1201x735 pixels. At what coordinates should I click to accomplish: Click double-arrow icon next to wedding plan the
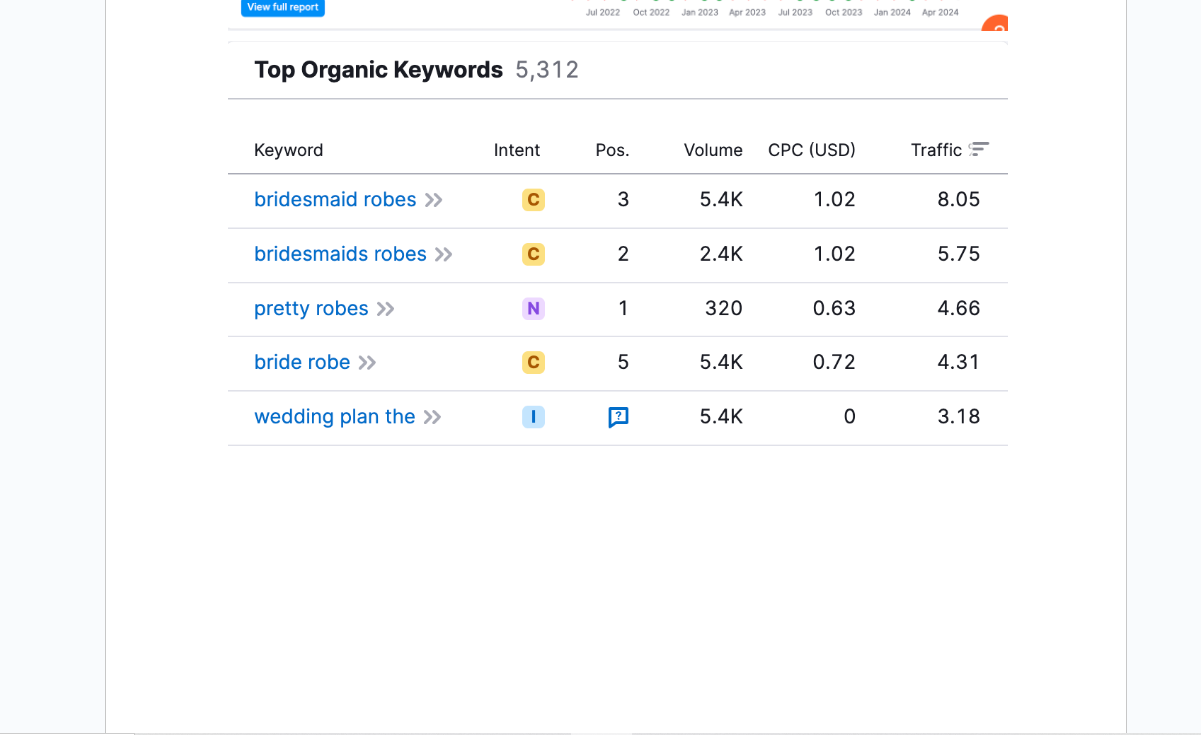click(x=432, y=417)
